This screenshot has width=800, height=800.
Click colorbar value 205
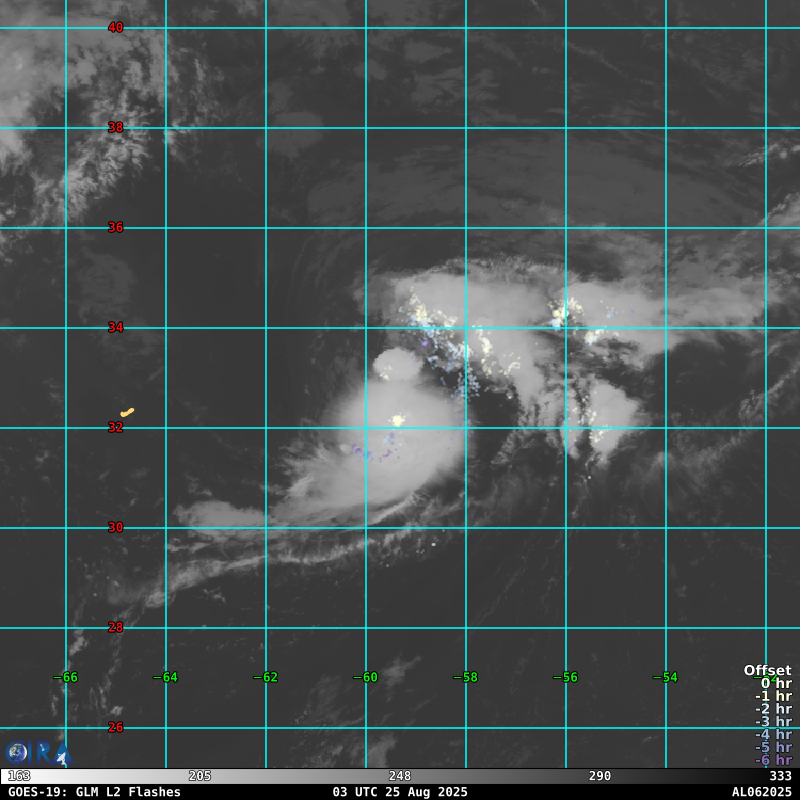(x=199, y=777)
